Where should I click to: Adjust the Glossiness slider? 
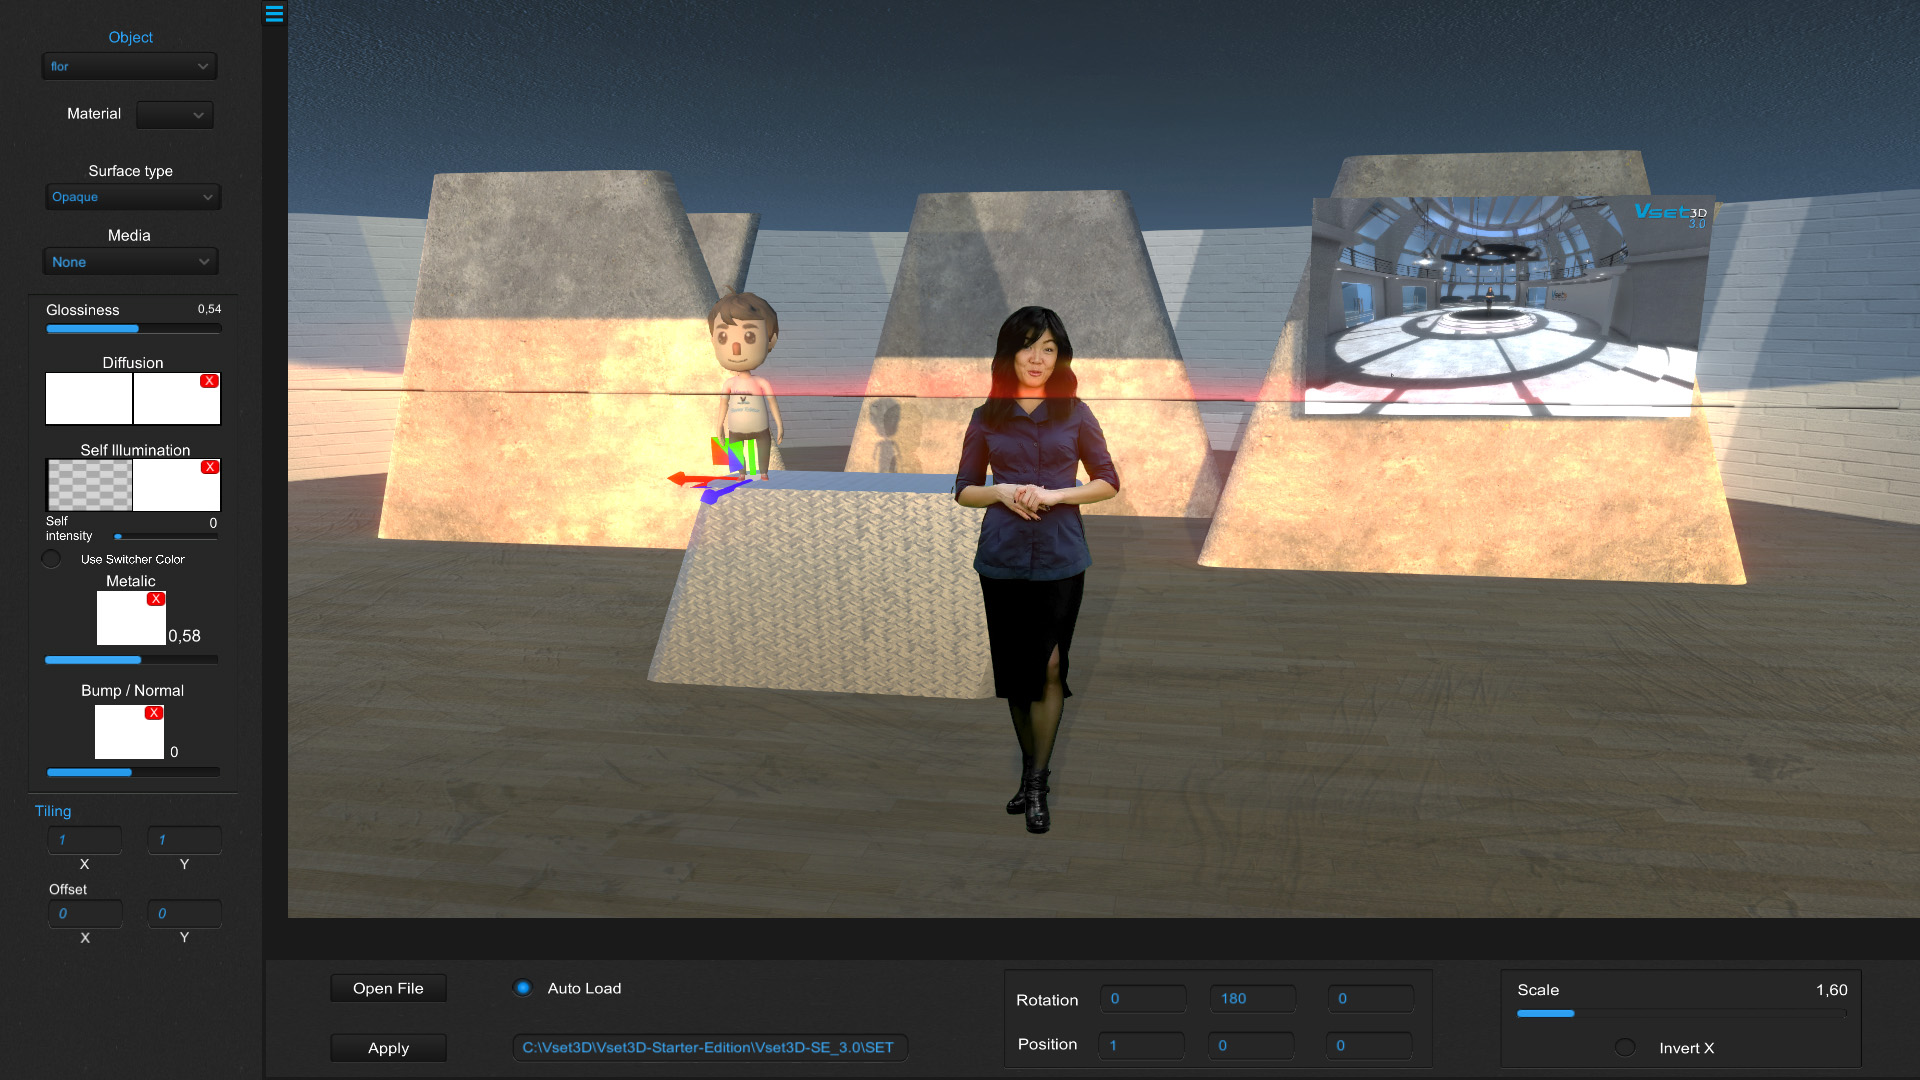click(133, 329)
